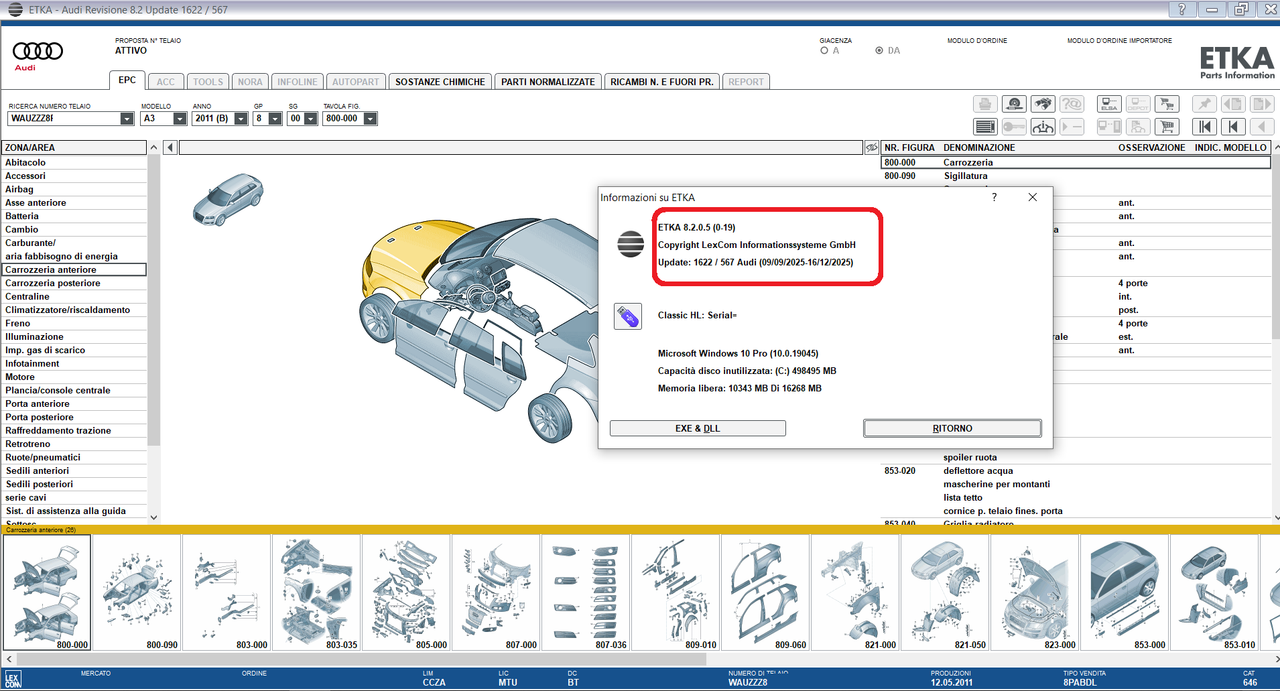Select the 800-090 Sigillatura row
Viewport: 1280px width, 691px height.
1076,175
